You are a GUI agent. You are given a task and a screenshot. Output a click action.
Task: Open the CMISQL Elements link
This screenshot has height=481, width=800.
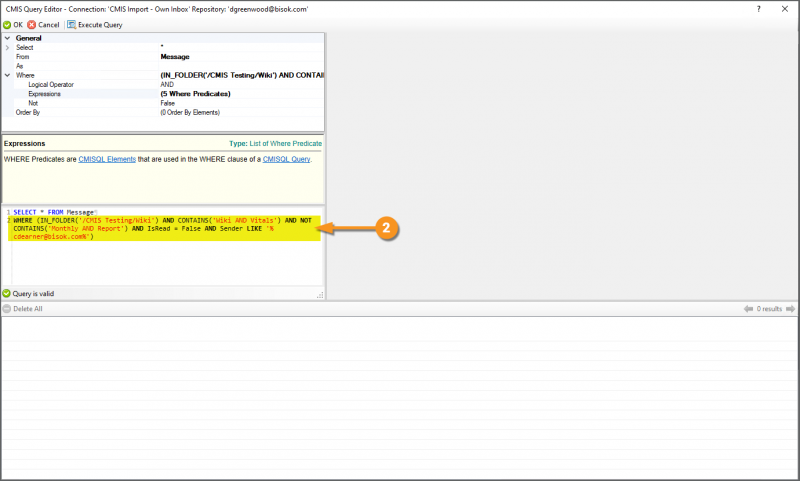tap(107, 159)
